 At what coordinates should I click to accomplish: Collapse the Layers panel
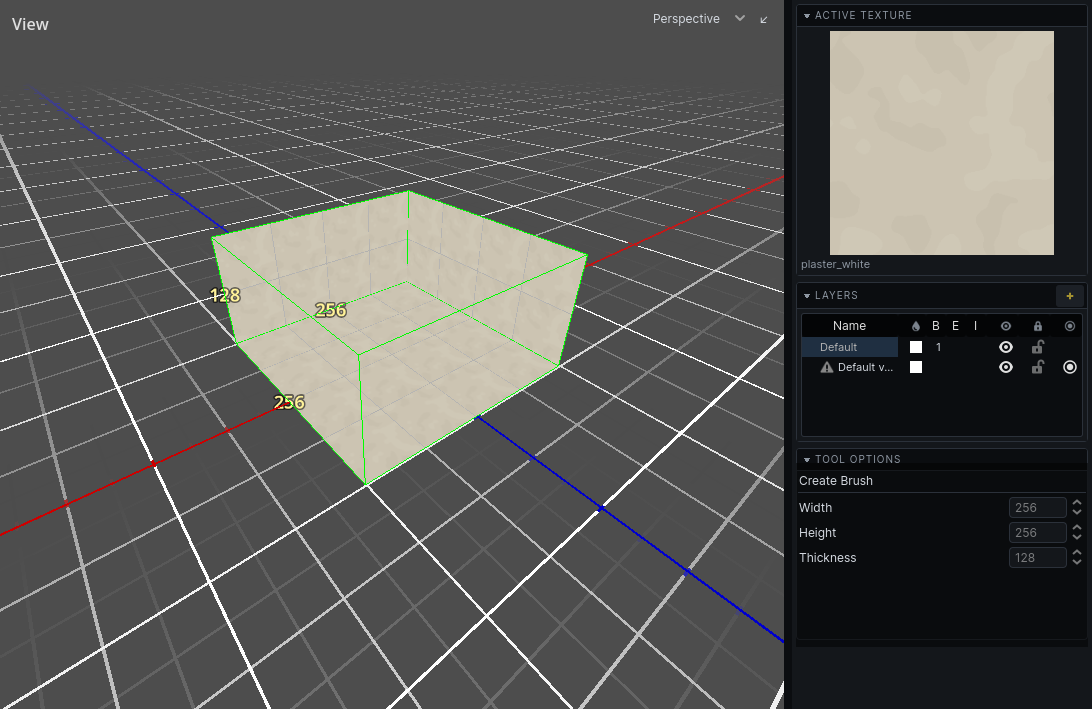pos(807,296)
